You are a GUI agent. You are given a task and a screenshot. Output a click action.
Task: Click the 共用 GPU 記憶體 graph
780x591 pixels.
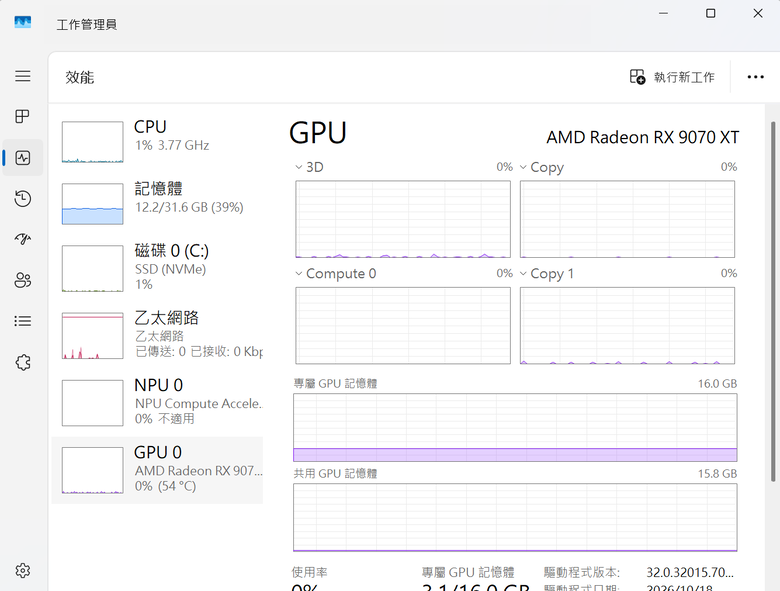(x=515, y=517)
